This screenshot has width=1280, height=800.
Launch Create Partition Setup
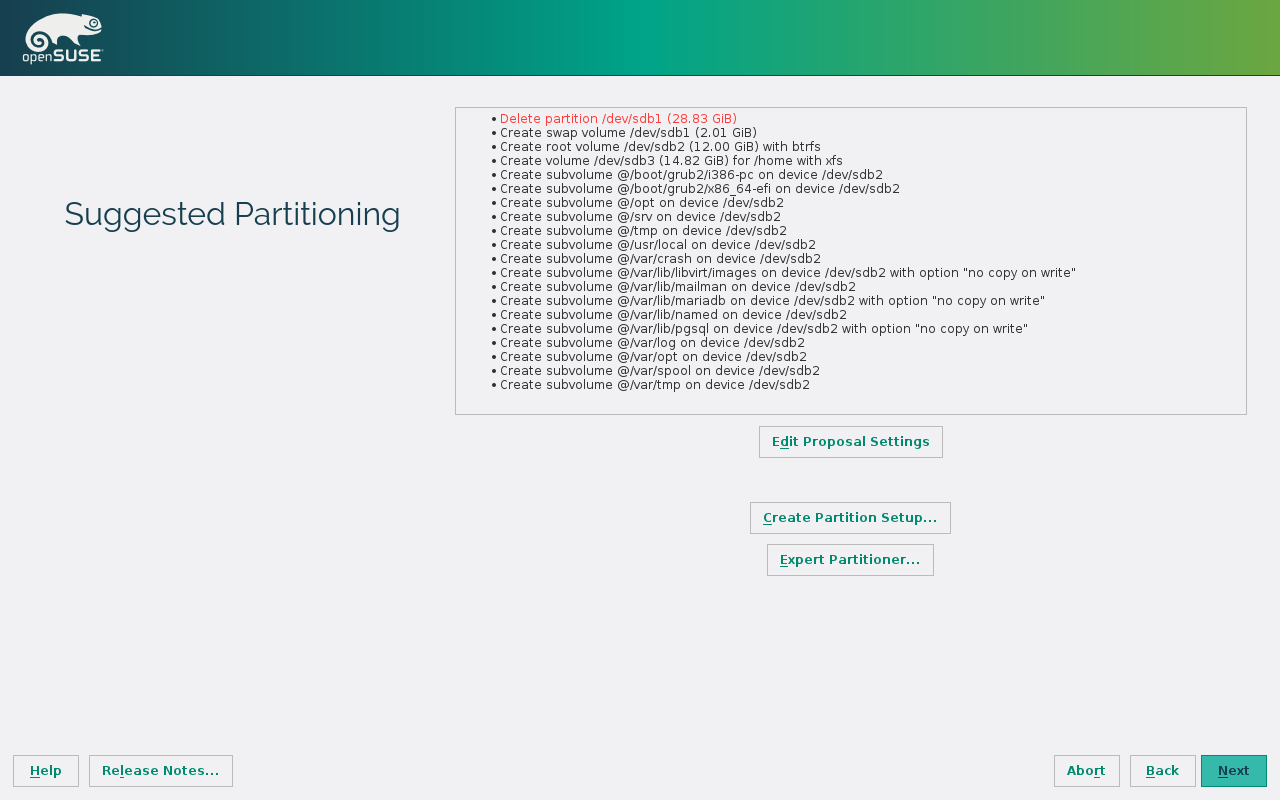[x=850, y=518]
